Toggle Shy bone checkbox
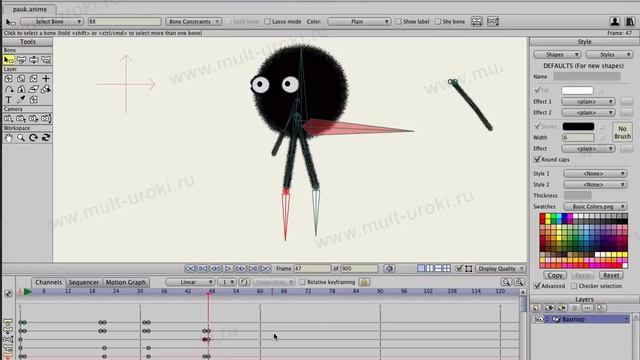 (x=438, y=21)
